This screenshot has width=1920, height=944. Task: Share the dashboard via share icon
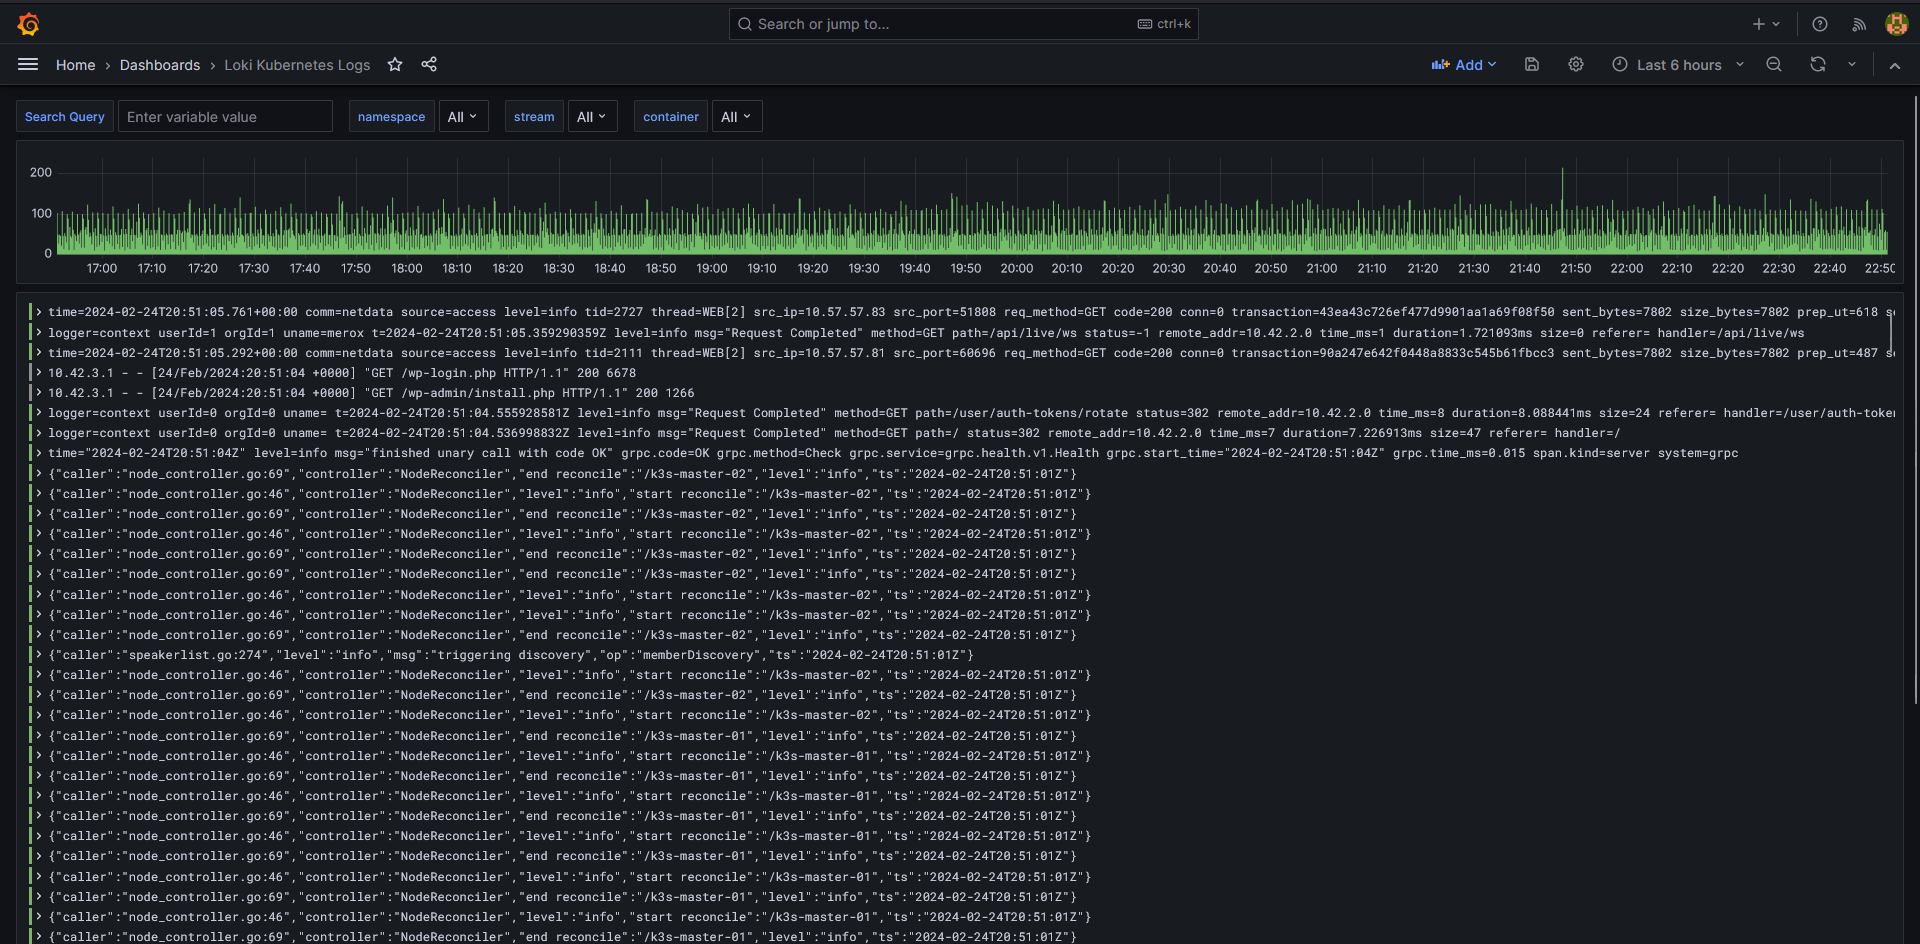pyautogui.click(x=429, y=64)
